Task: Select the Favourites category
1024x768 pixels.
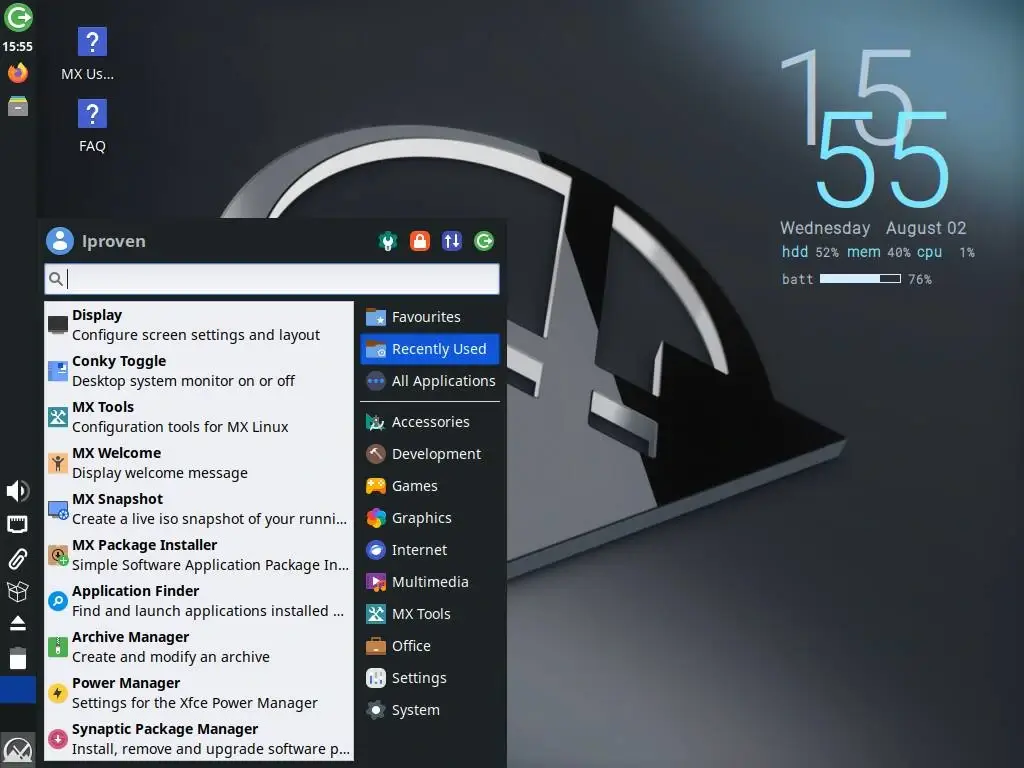Action: [x=430, y=317]
